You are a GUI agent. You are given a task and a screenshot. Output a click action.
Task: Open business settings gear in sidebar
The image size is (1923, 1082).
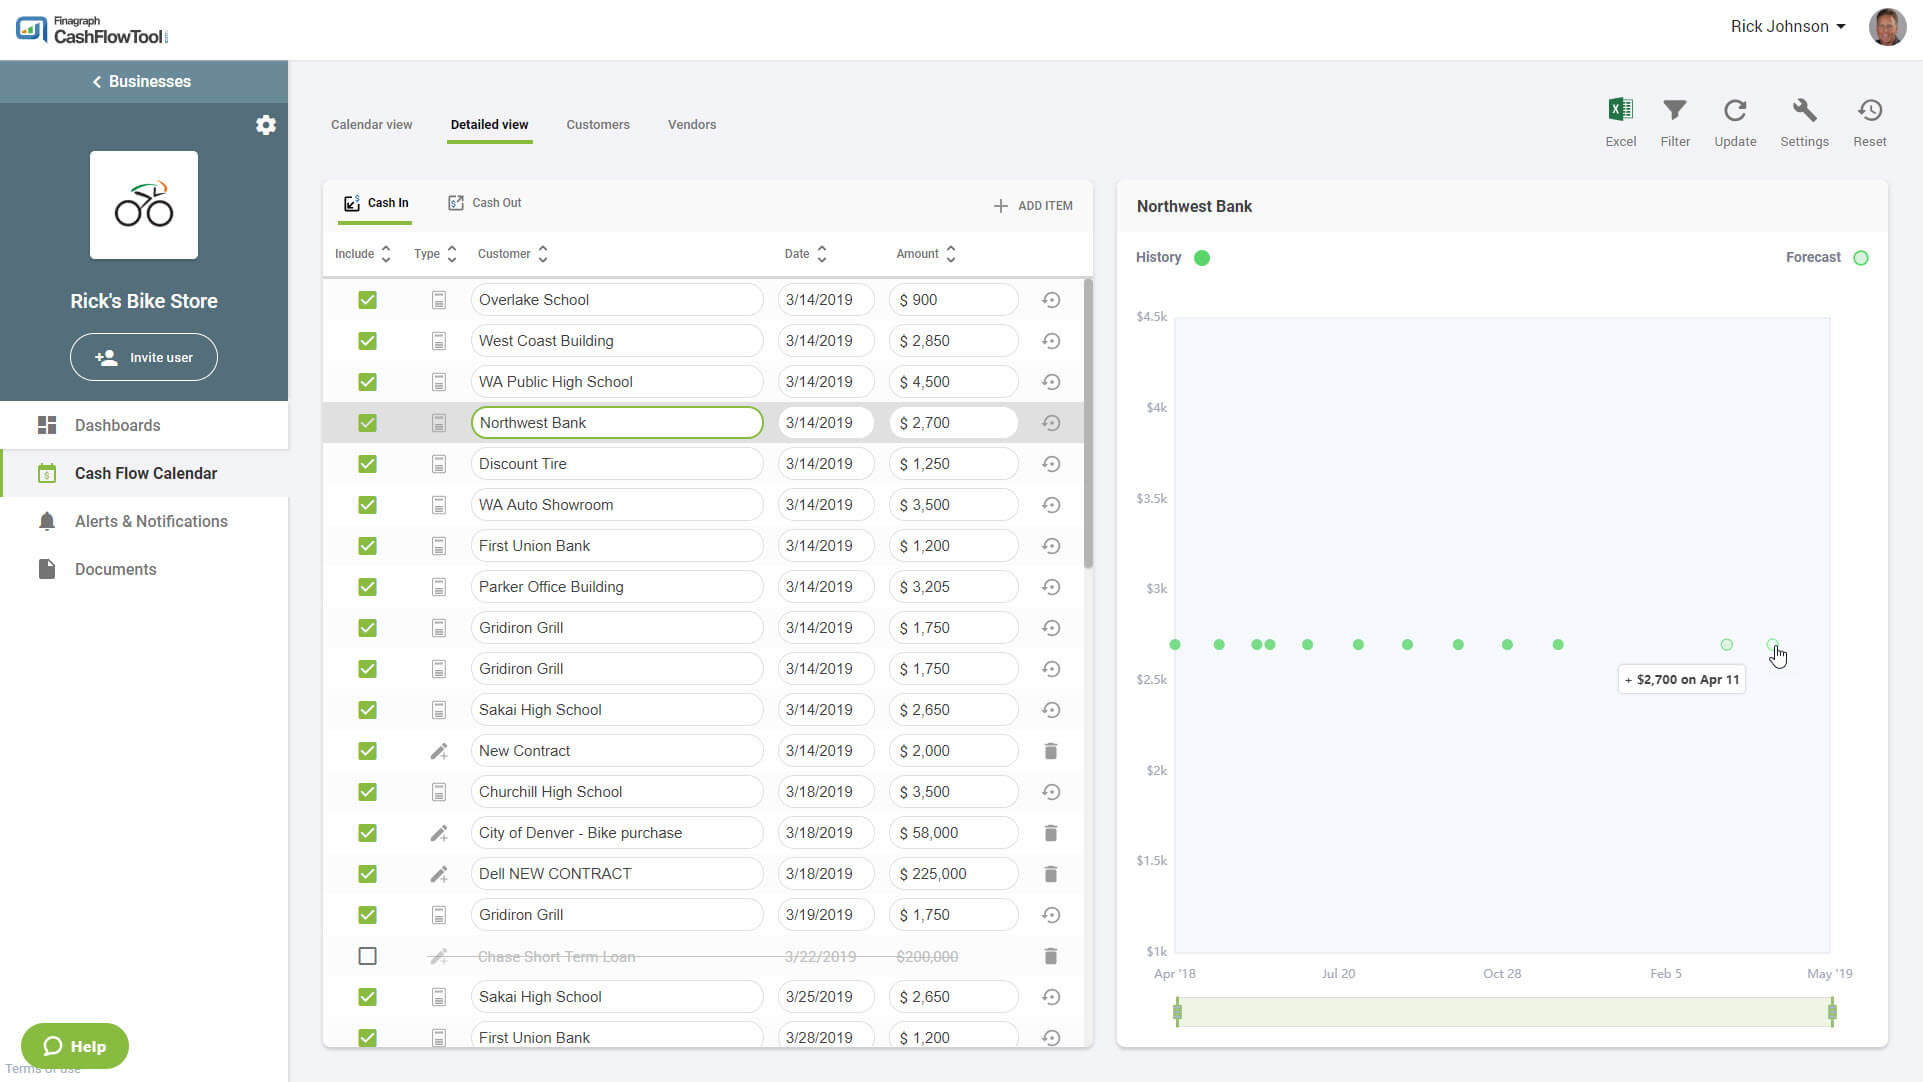tap(265, 125)
